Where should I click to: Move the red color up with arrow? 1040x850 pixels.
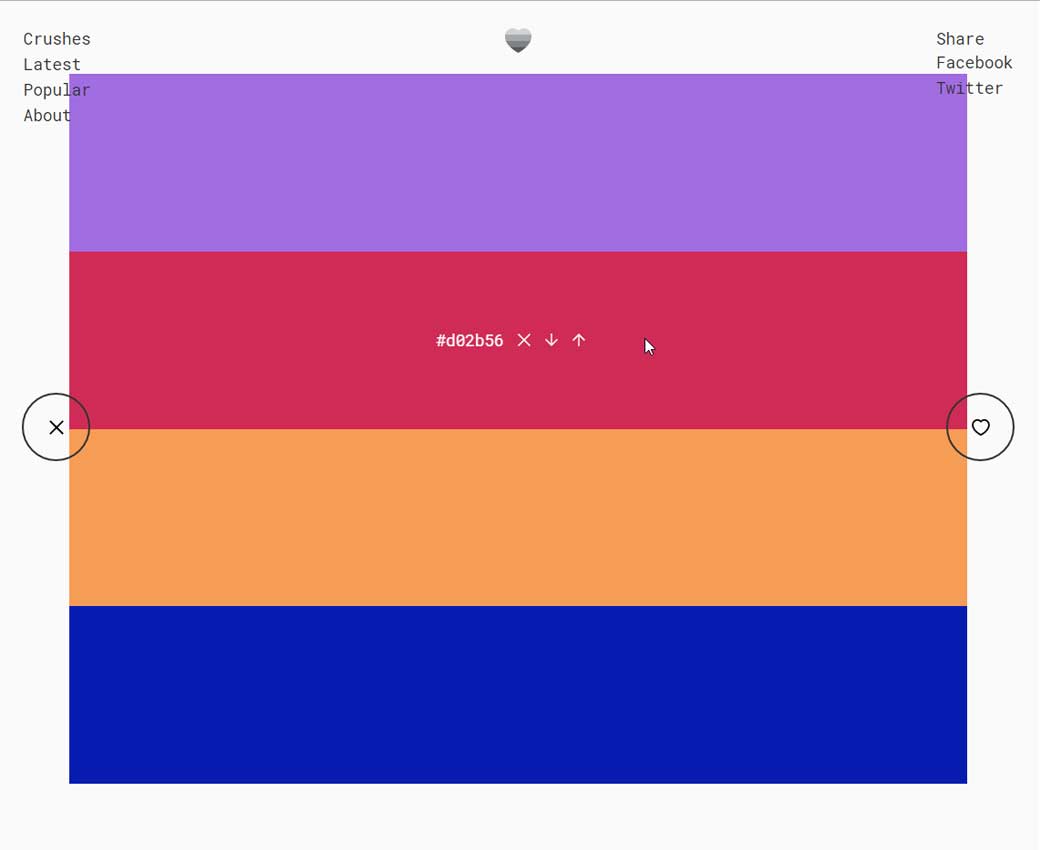(x=579, y=341)
